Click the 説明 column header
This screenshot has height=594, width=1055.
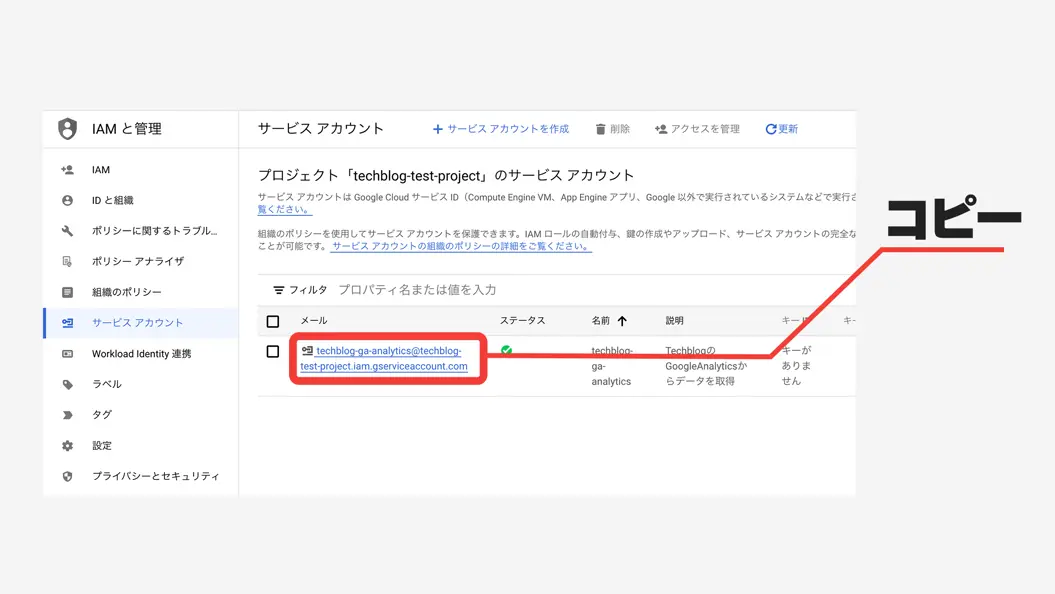pyautogui.click(x=674, y=321)
